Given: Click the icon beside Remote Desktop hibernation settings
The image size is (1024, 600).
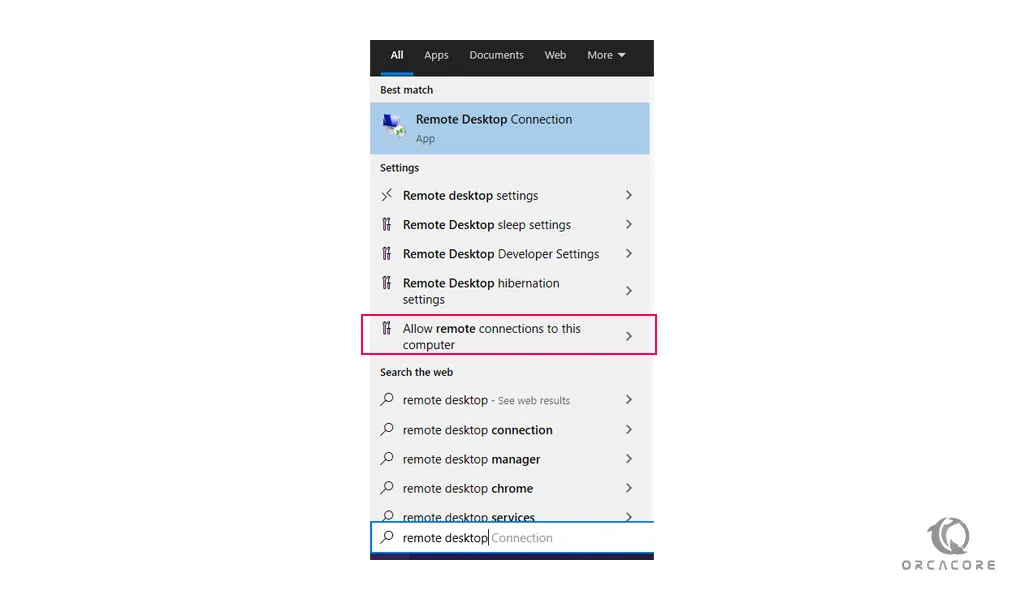Looking at the screenshot, I should [387, 283].
